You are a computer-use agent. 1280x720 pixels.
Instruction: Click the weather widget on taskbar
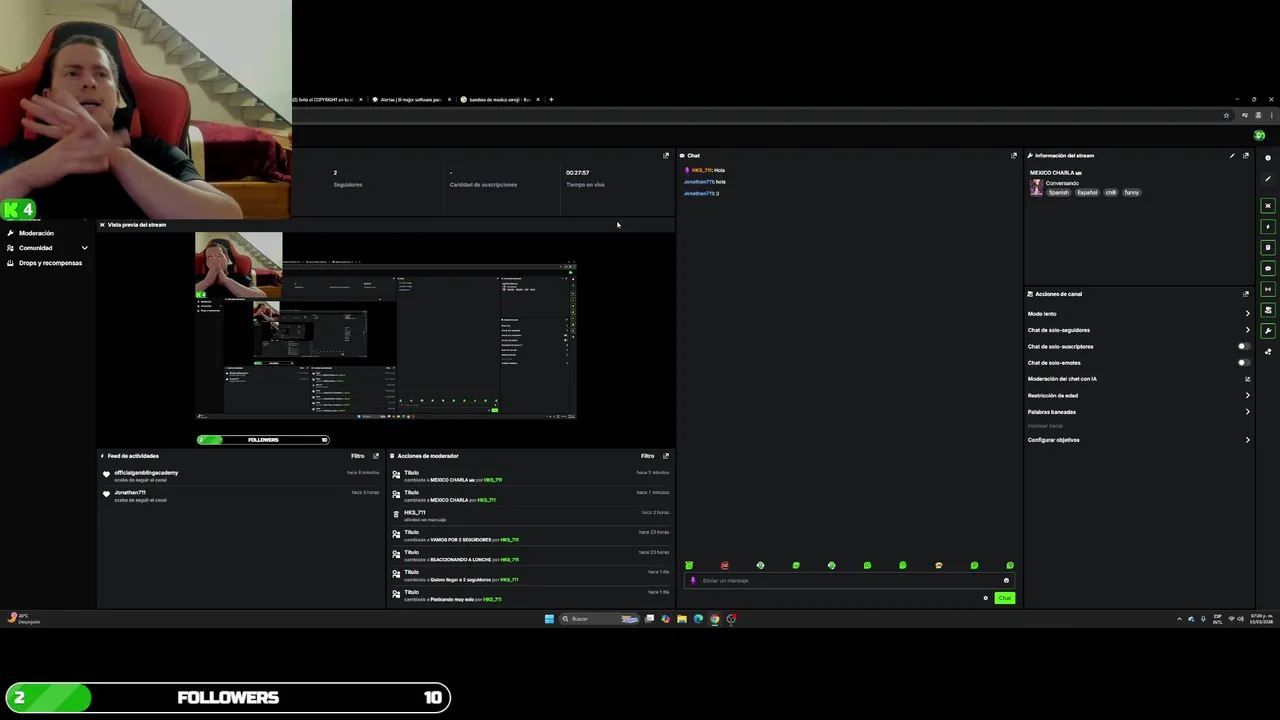coord(24,618)
